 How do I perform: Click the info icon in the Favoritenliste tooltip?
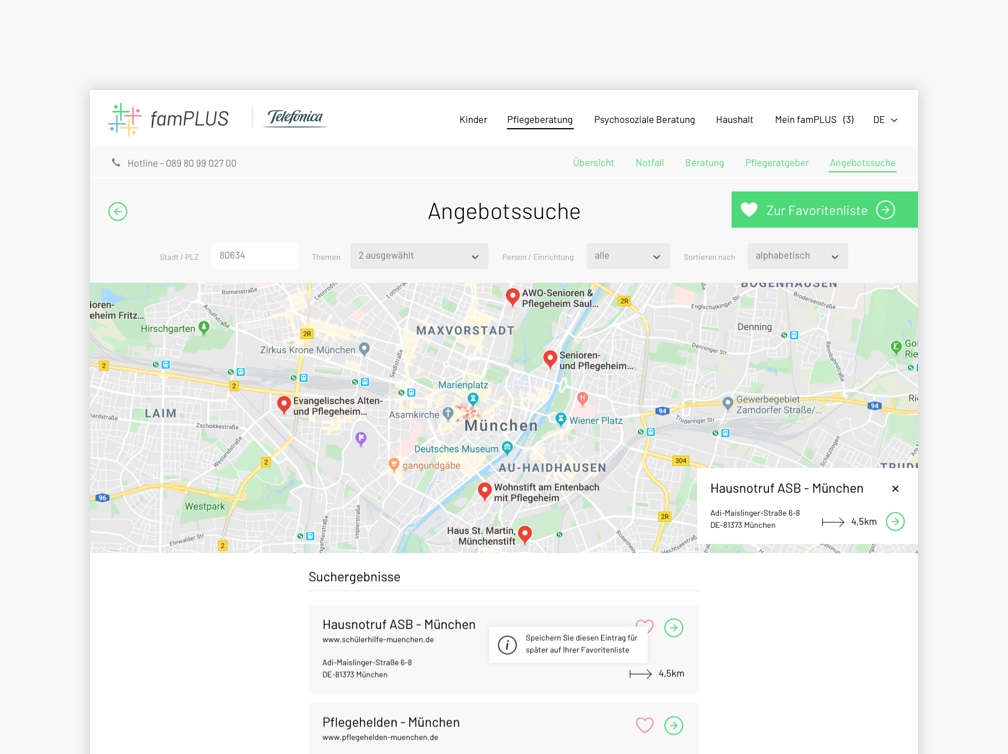(509, 644)
